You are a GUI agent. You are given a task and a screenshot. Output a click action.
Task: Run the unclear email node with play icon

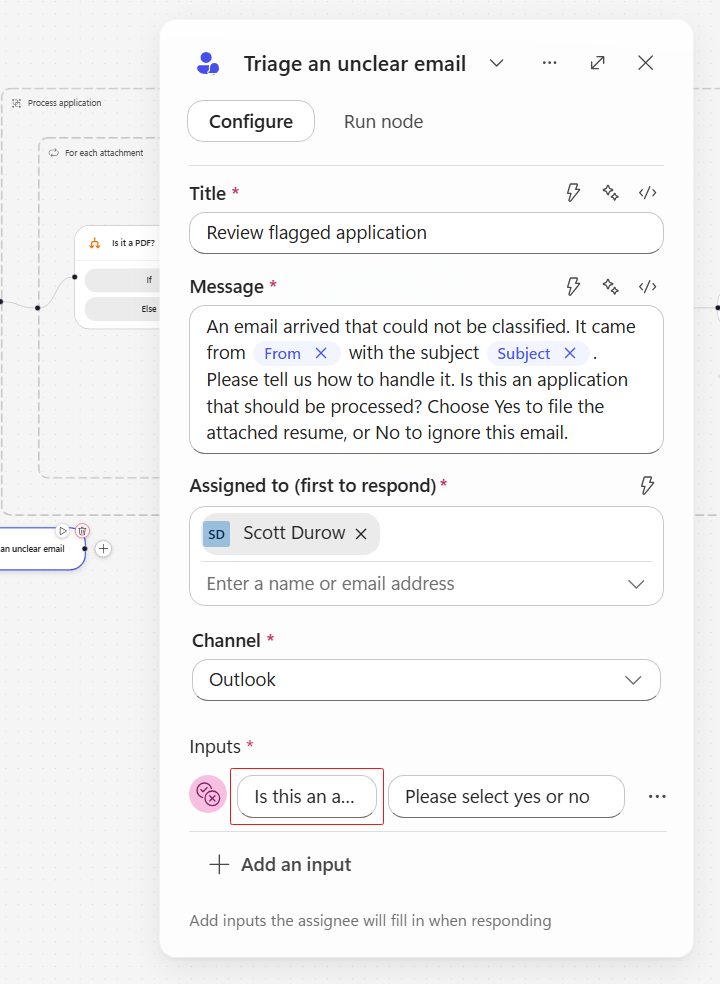62,531
